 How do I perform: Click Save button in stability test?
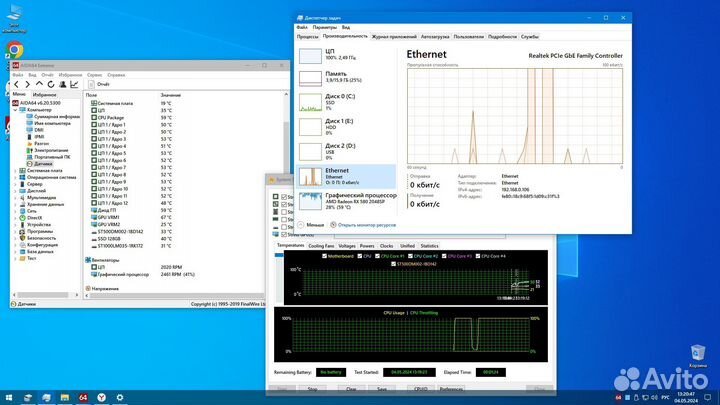(x=382, y=389)
